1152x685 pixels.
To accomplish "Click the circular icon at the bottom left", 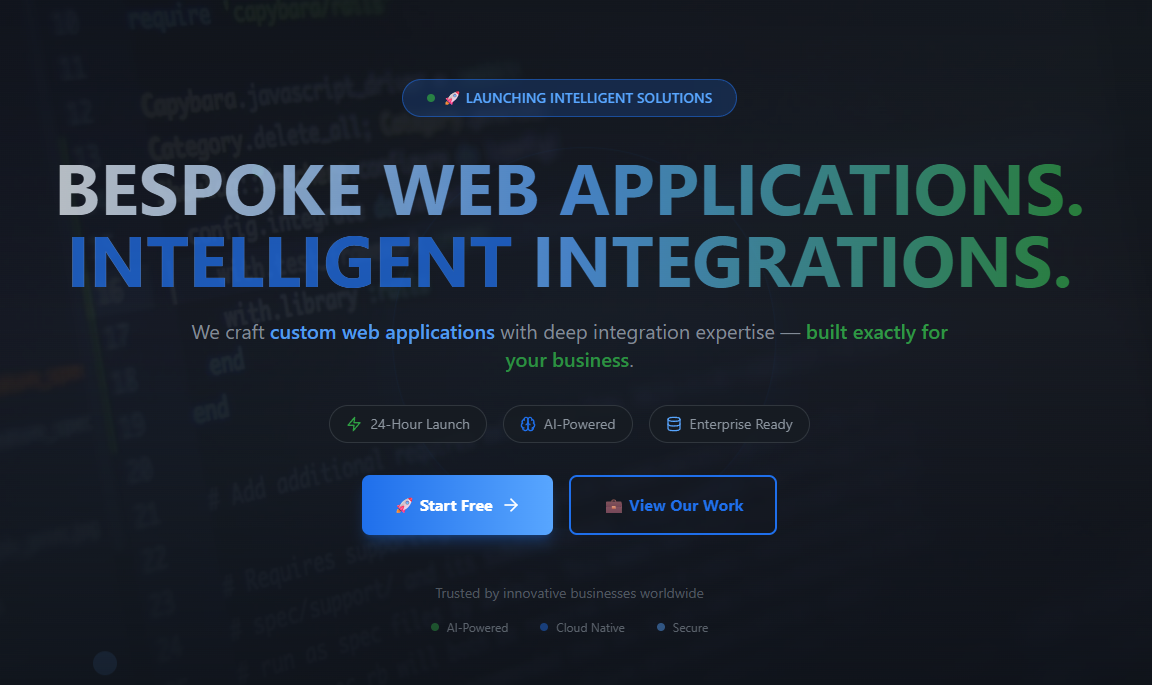I will [x=104, y=663].
